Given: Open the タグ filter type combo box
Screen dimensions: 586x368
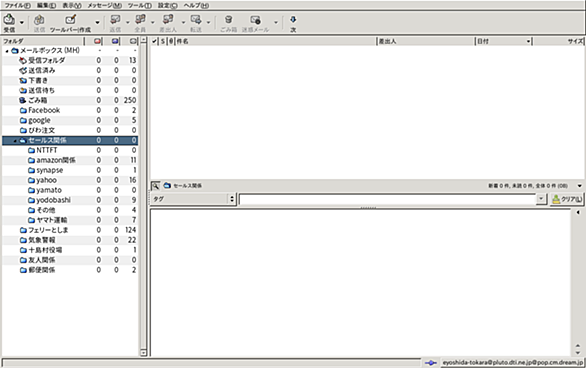Looking at the screenshot, I should (x=193, y=199).
